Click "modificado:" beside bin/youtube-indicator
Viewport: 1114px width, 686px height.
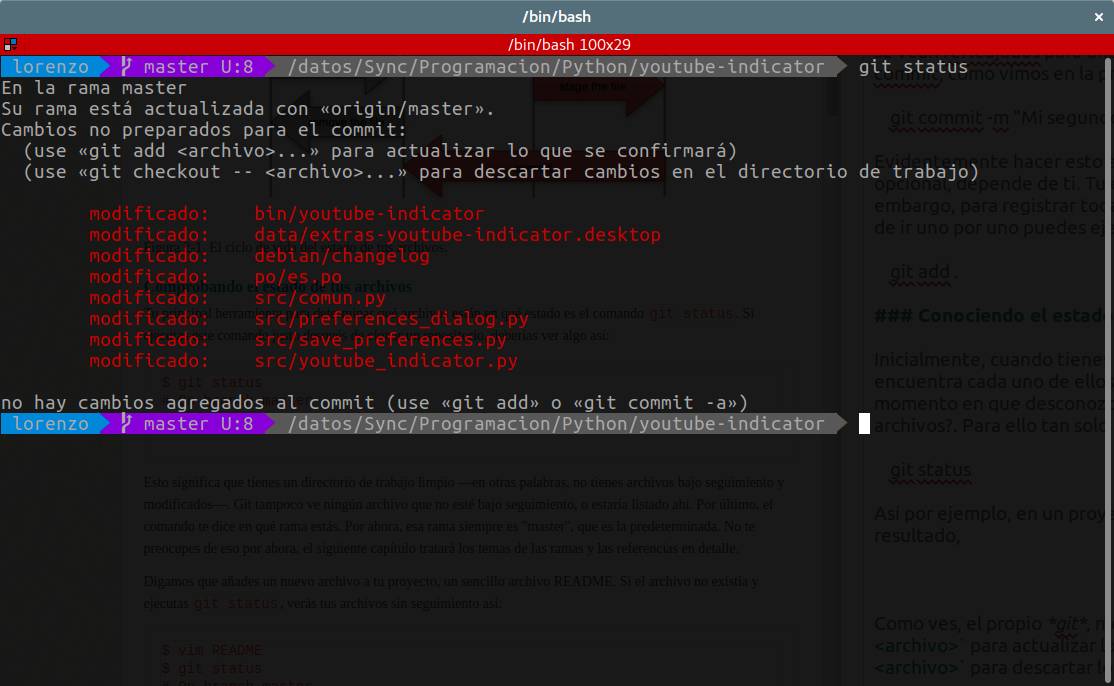point(149,214)
